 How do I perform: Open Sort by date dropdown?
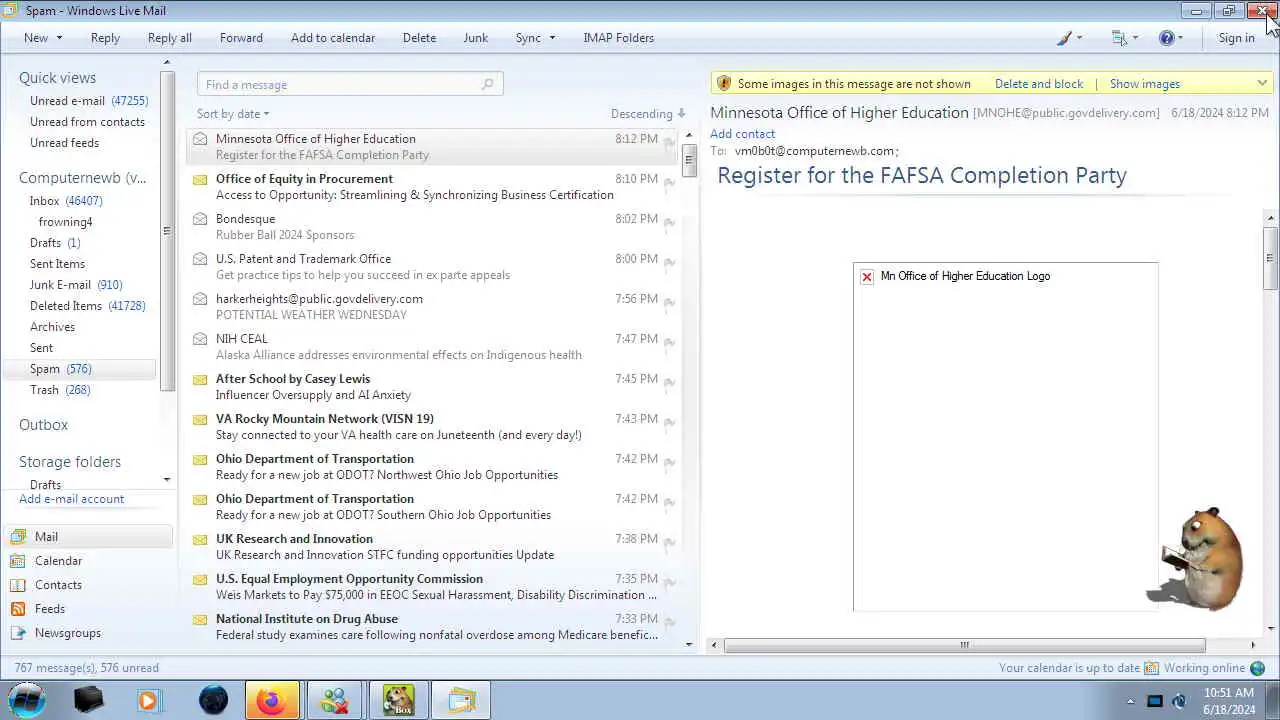[x=233, y=114]
